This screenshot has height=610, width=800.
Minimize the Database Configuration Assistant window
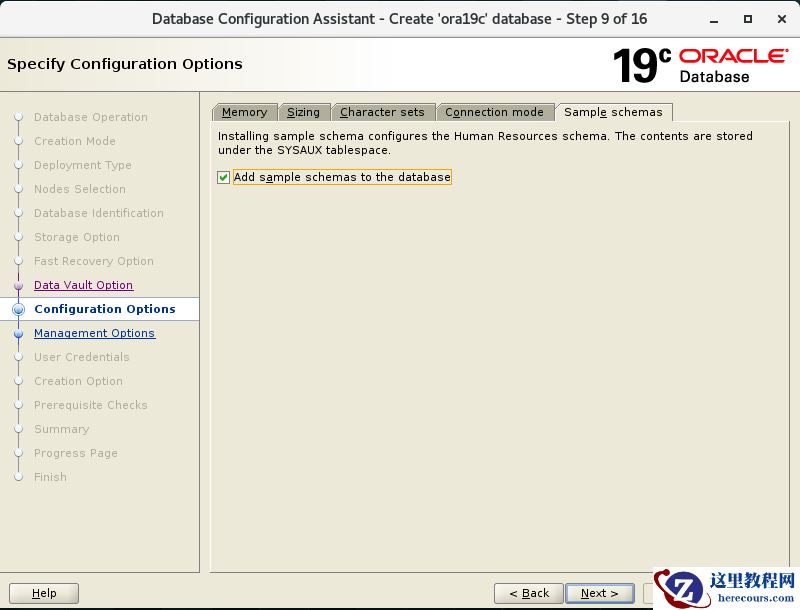[714, 19]
